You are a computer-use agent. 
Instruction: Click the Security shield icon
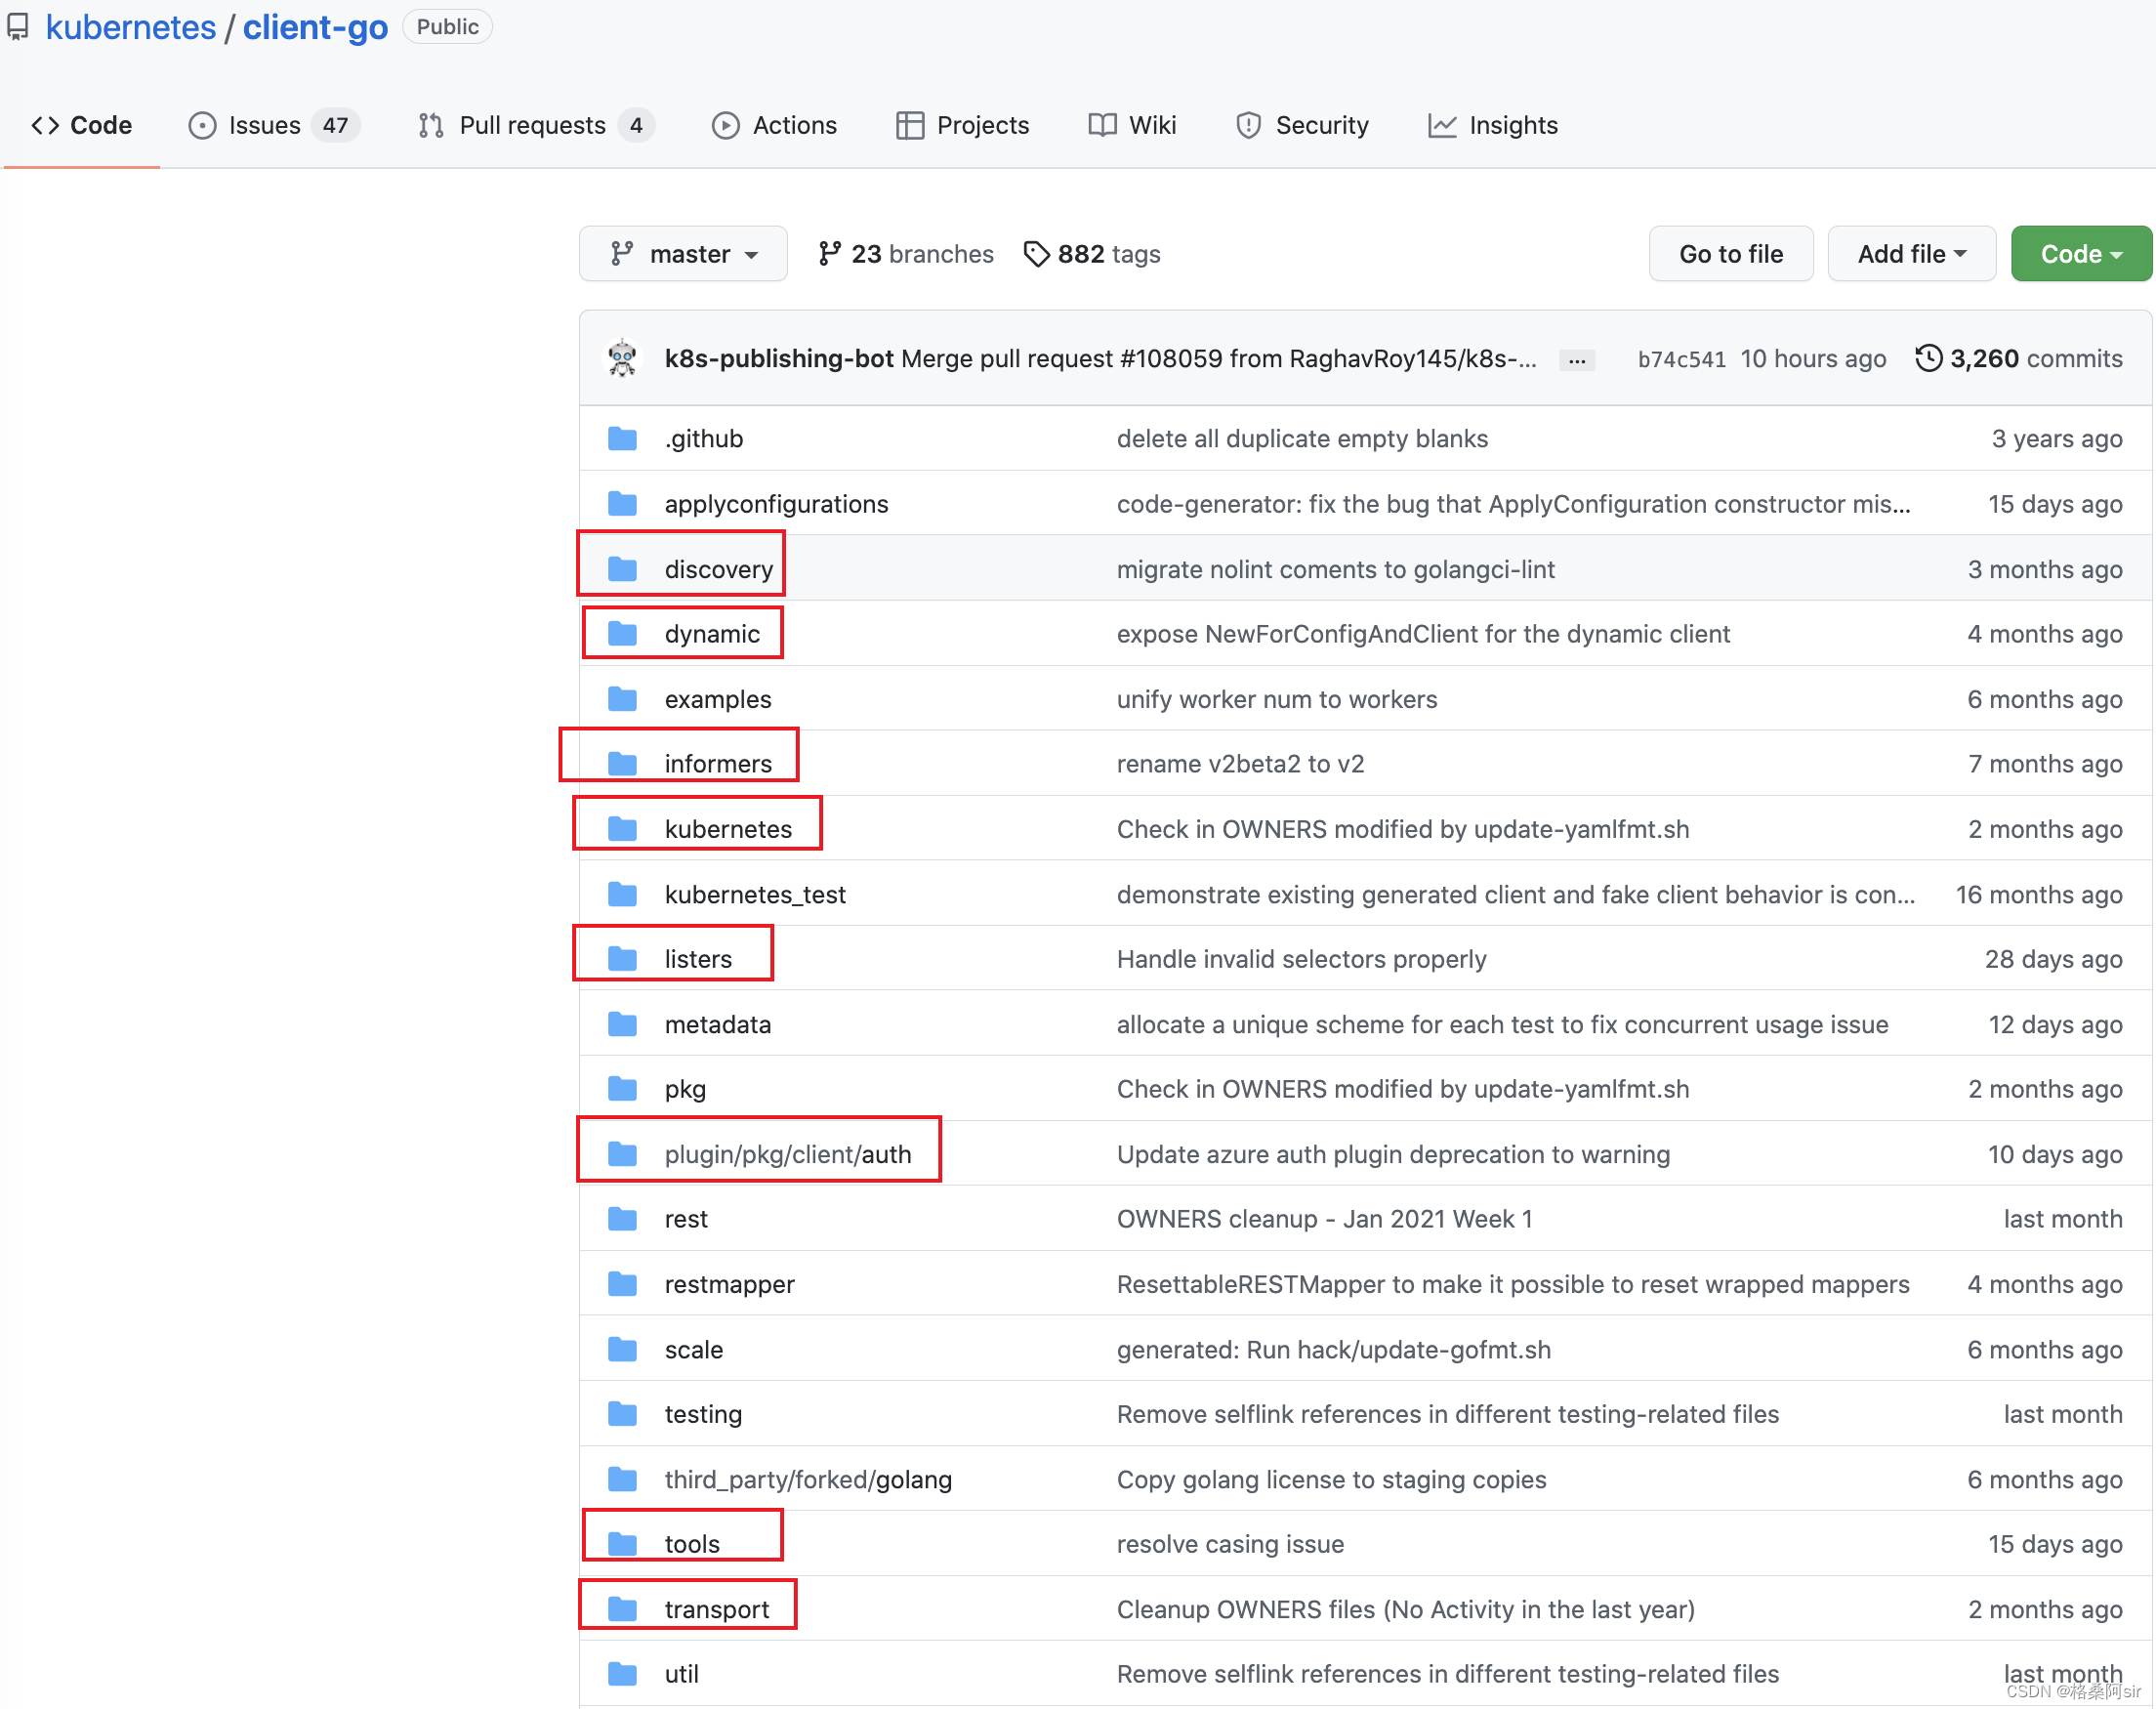pyautogui.click(x=1248, y=125)
